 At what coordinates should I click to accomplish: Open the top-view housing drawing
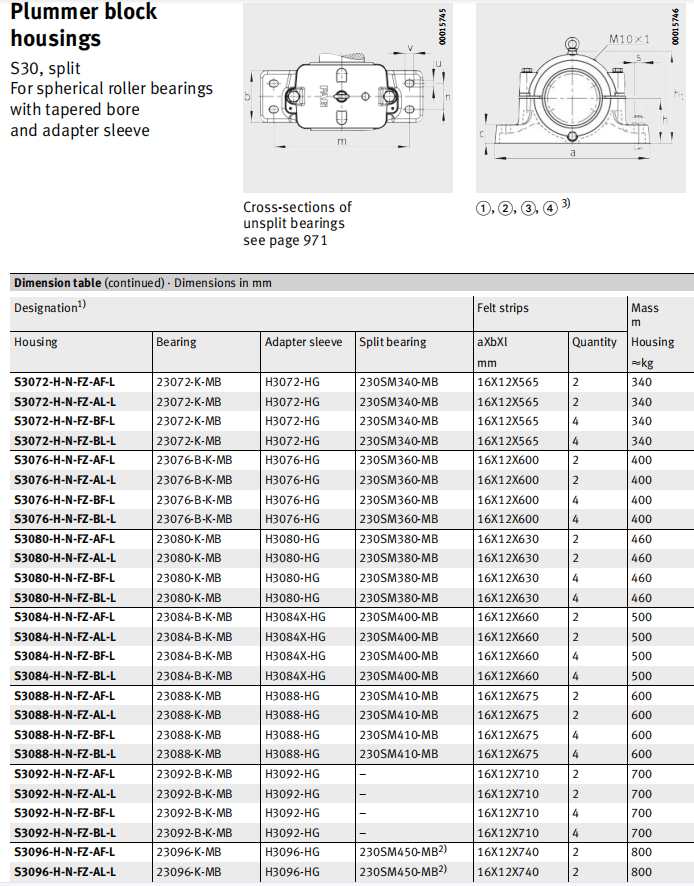(341, 96)
